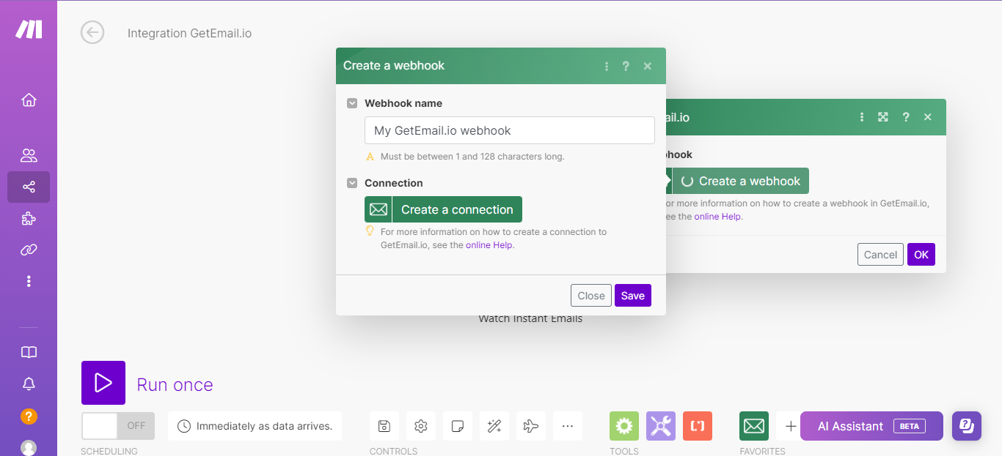
Task: Open the orange Text parser icon
Action: pyautogui.click(x=697, y=426)
